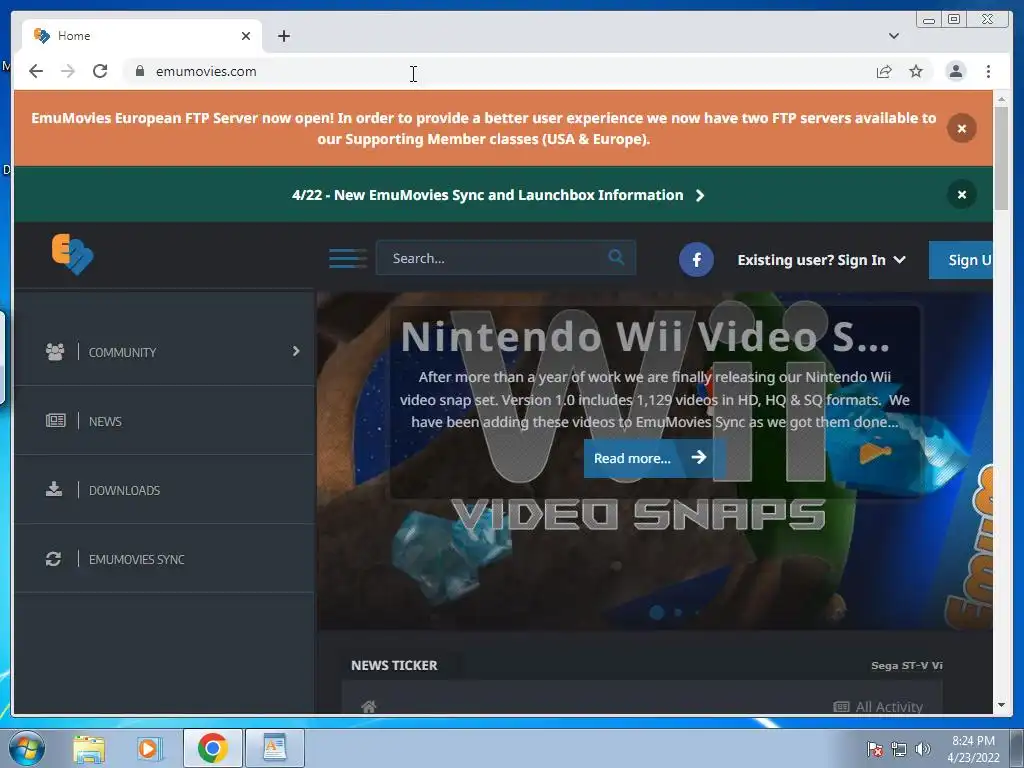Open the Chrome three-dot menu

tap(988, 71)
